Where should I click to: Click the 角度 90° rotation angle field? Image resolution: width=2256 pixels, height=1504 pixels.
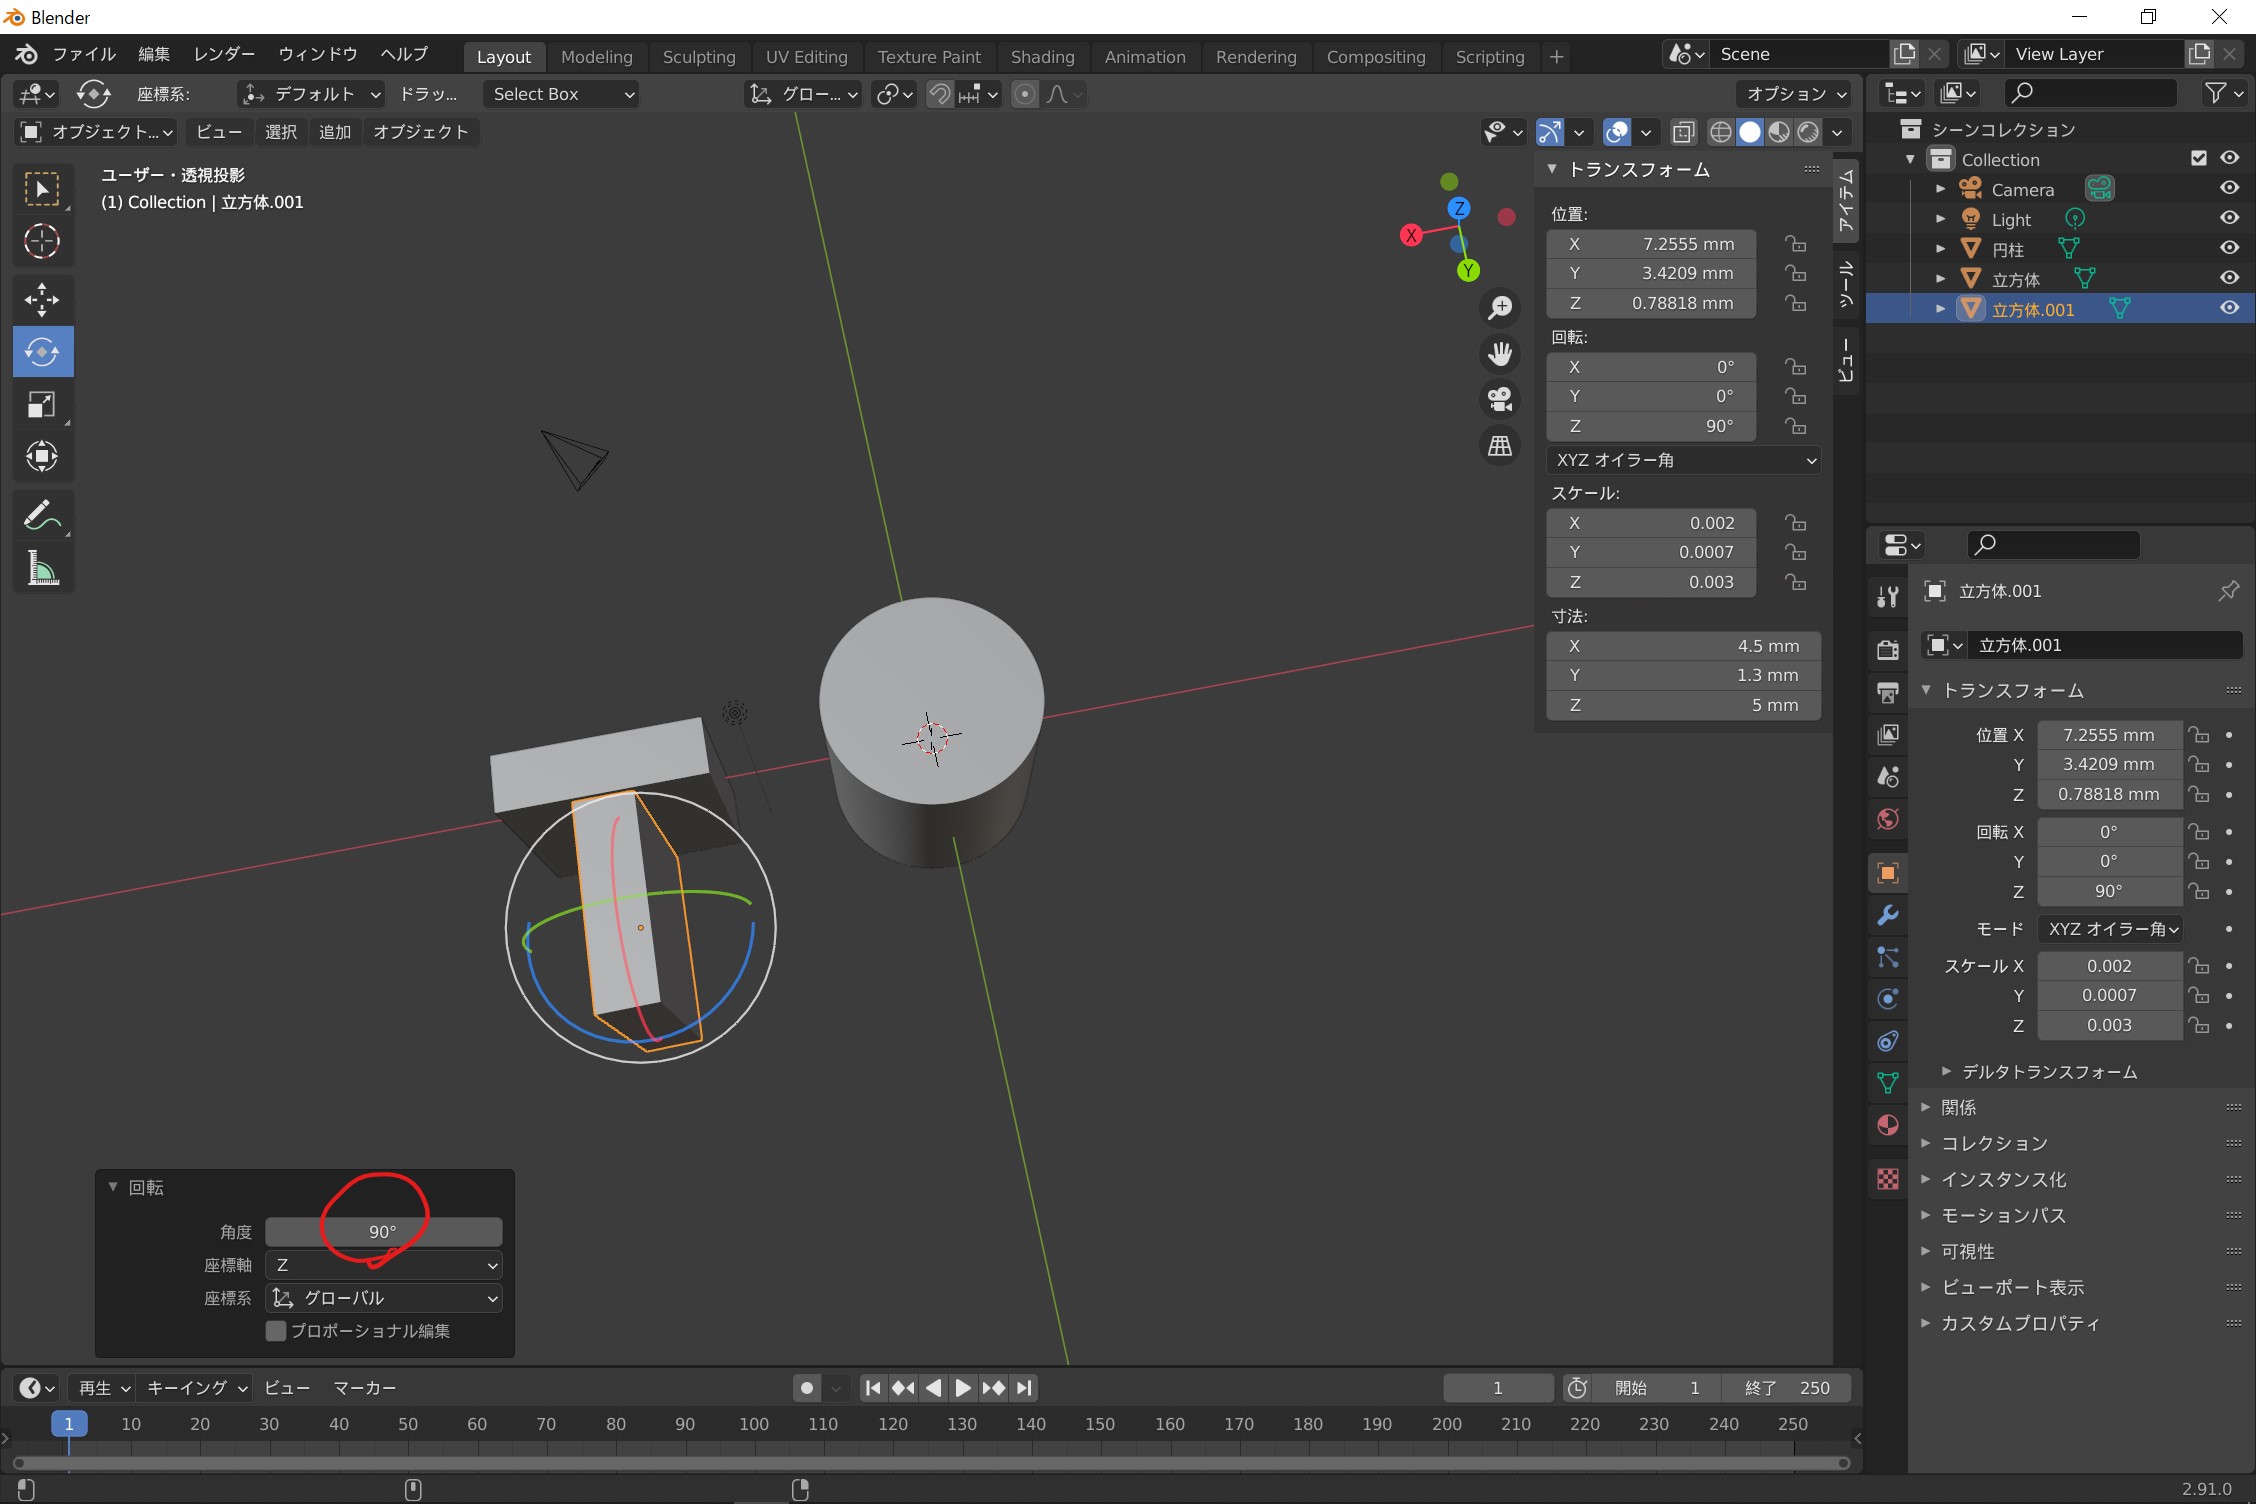(384, 1232)
